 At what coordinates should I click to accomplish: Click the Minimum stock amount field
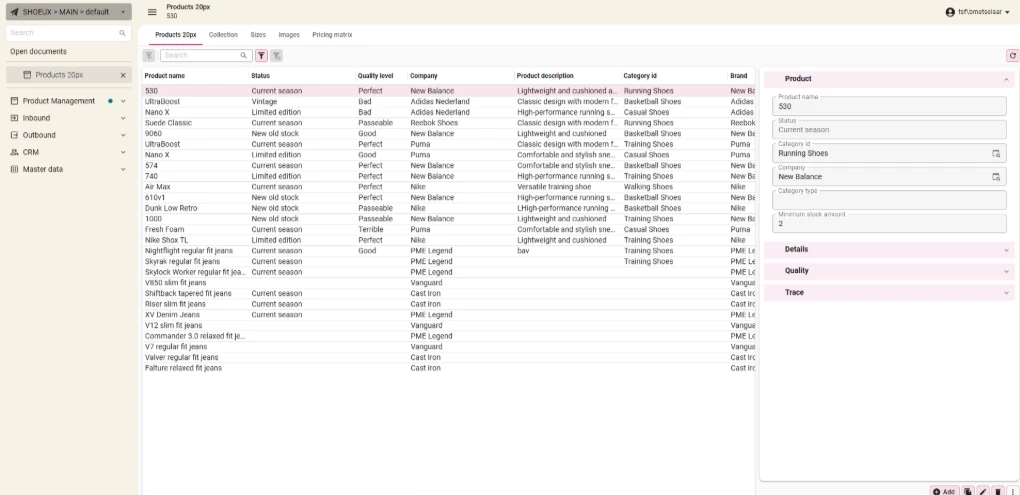(x=889, y=223)
